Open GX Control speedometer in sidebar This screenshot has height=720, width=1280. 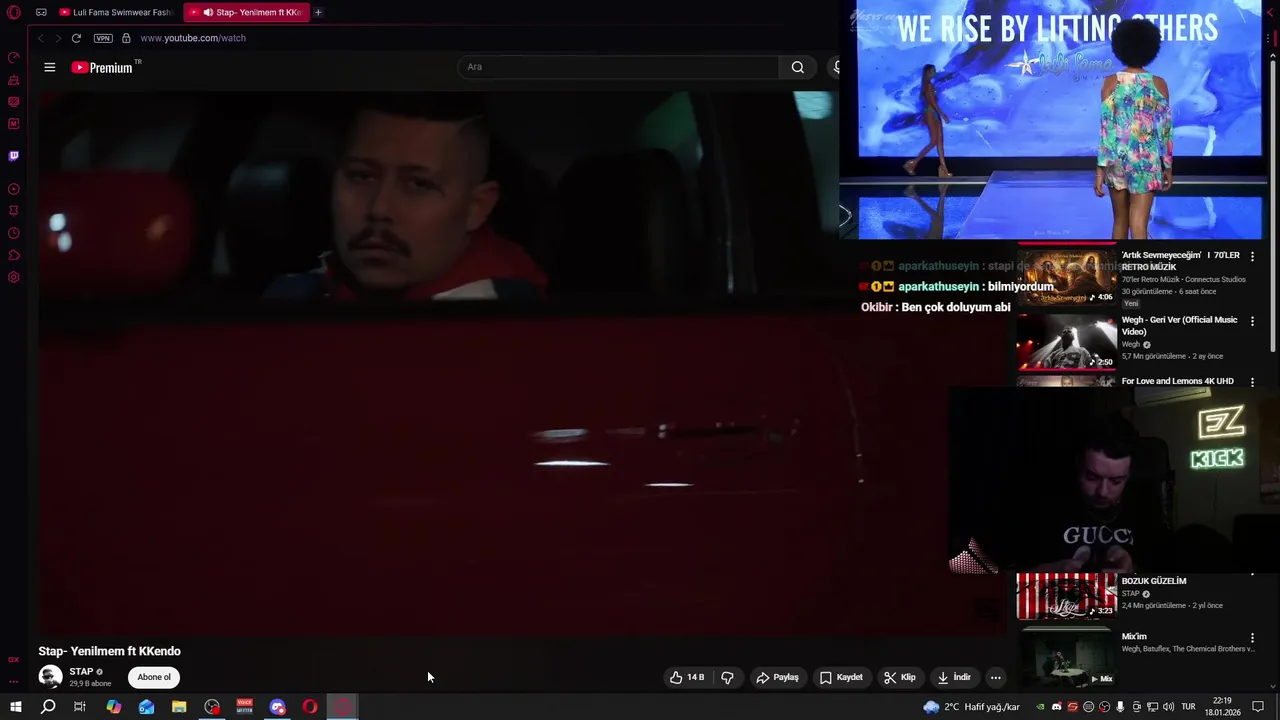coord(14,58)
